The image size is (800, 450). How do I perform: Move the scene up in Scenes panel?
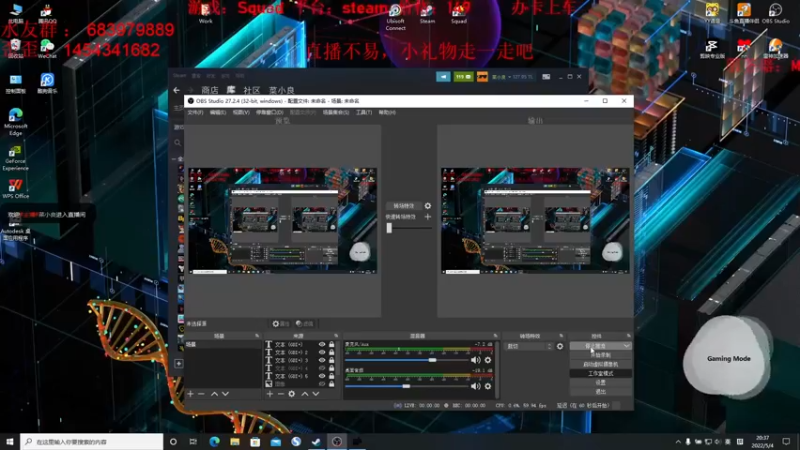[x=214, y=394]
